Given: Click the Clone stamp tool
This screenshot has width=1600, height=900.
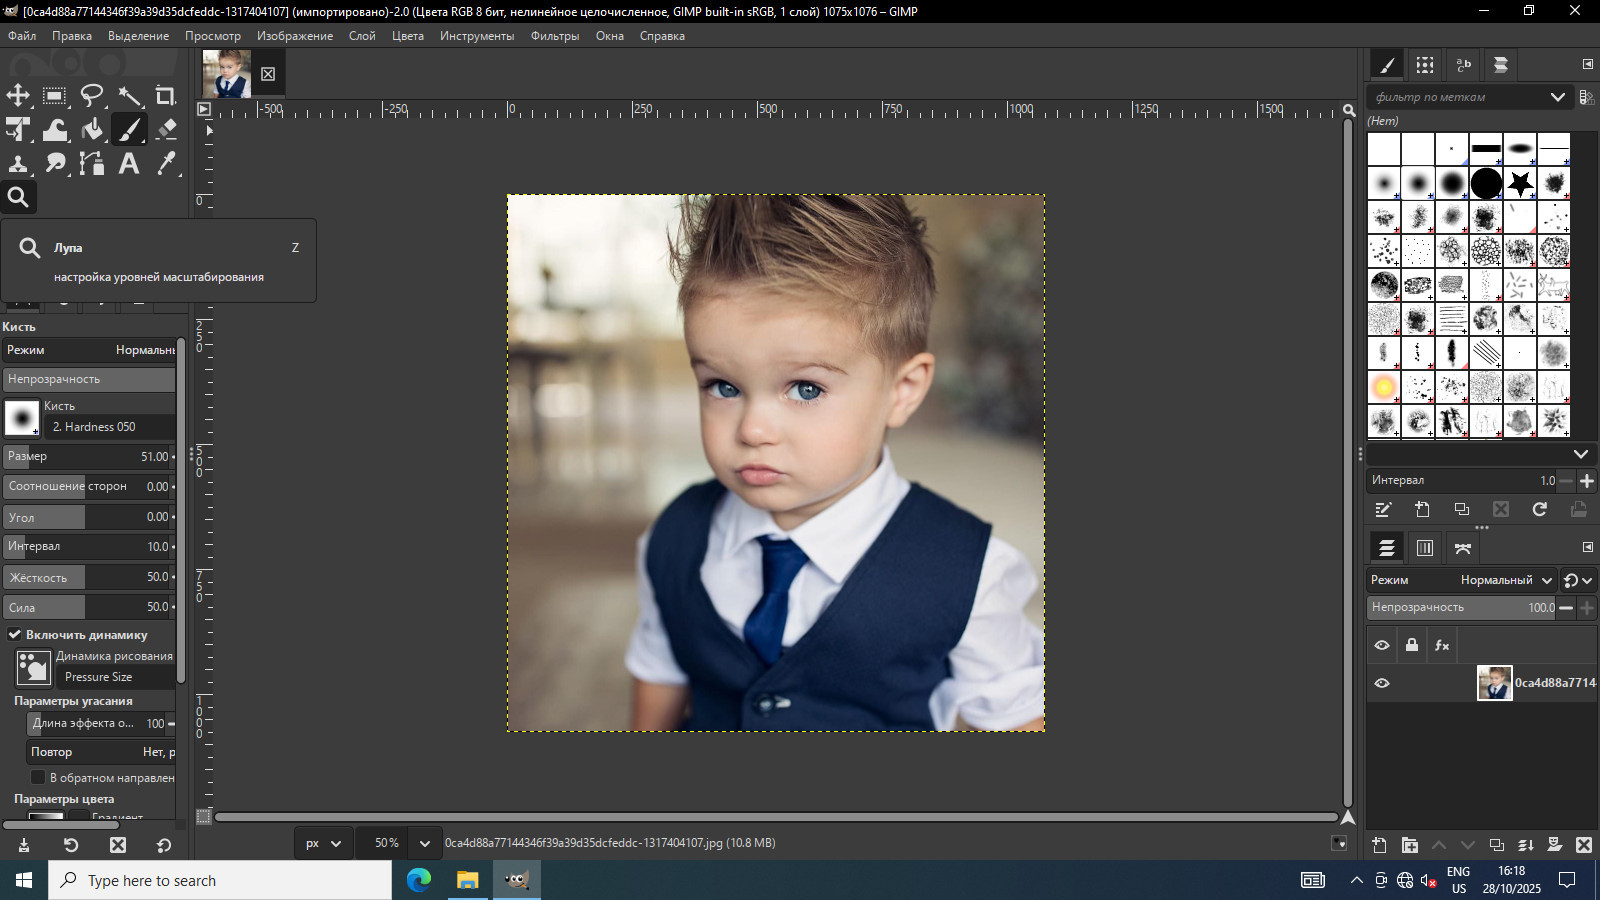Looking at the screenshot, I should (x=18, y=163).
